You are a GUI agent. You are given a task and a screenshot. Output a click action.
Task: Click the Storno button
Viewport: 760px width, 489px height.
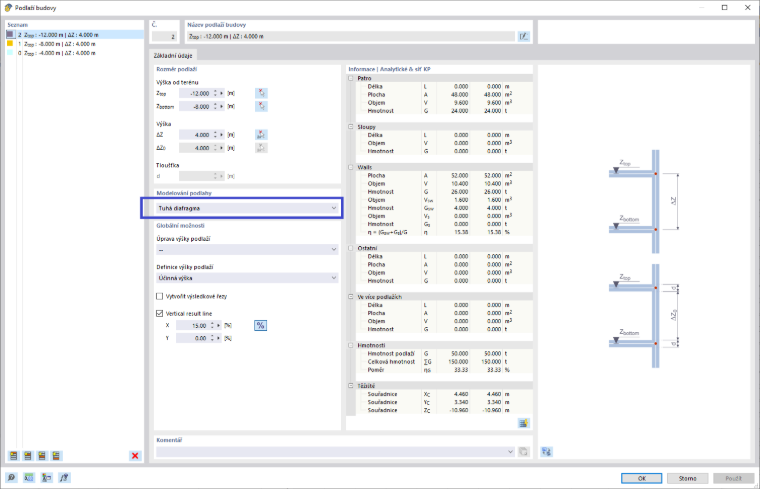[x=687, y=478]
